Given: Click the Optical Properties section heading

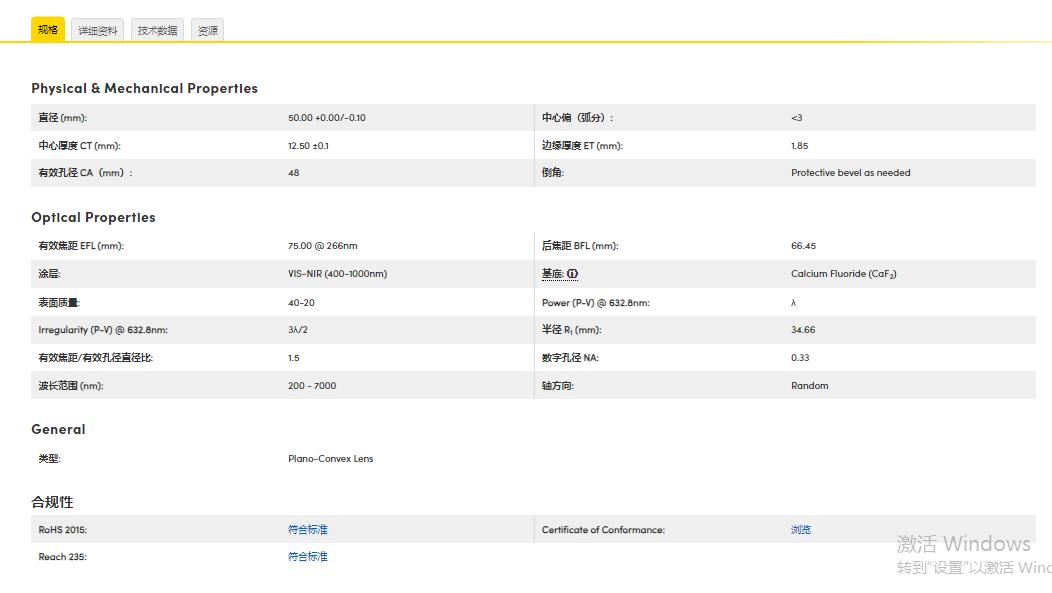Looking at the screenshot, I should click(93, 217).
